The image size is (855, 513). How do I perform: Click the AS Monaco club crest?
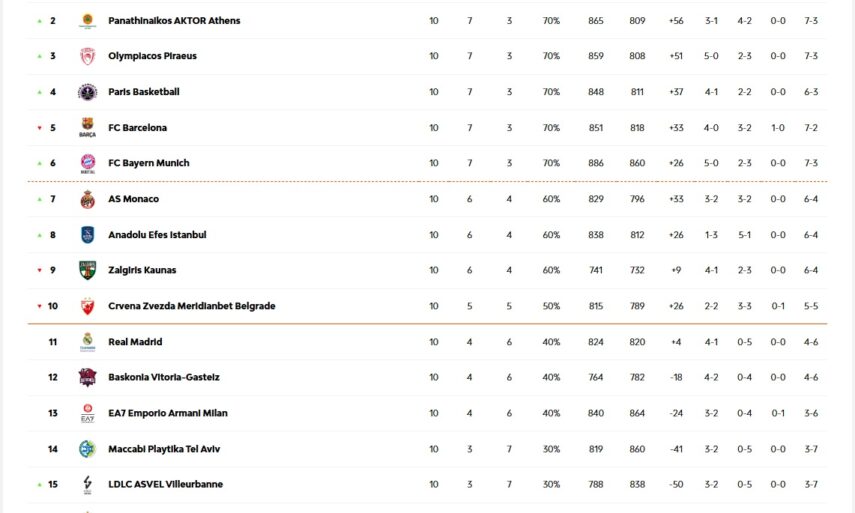(87, 199)
